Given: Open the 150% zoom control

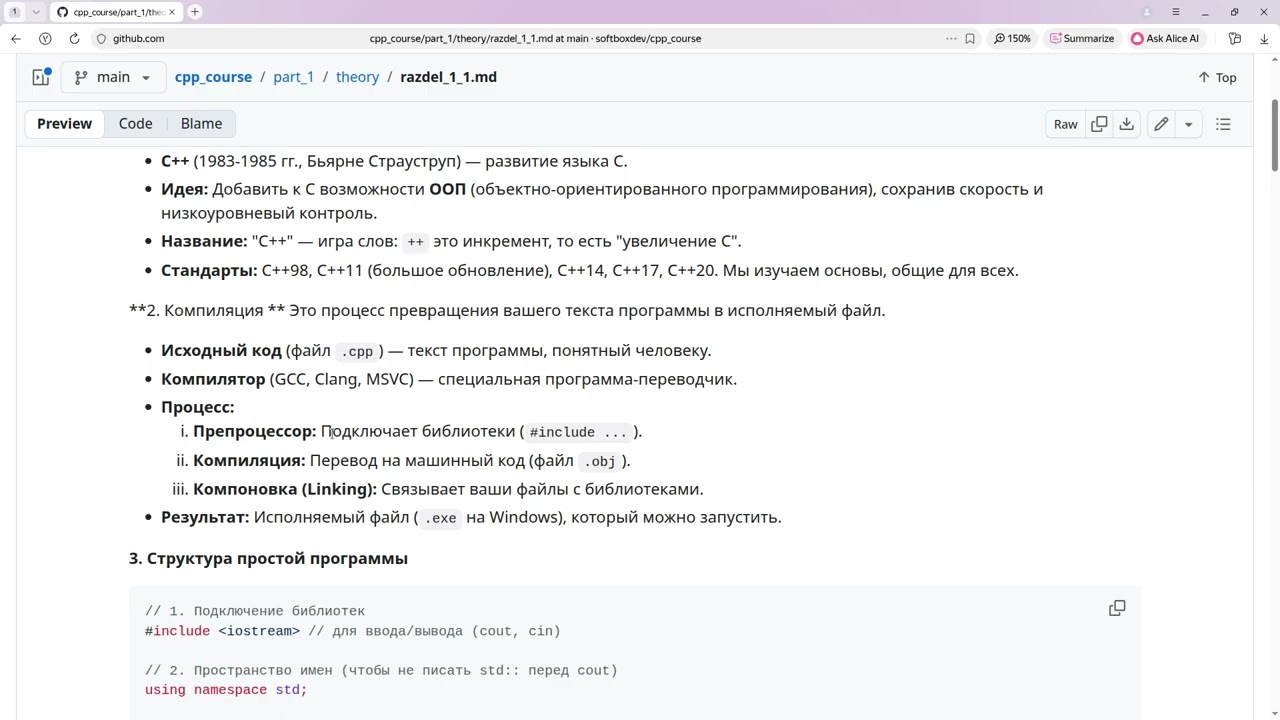Looking at the screenshot, I should point(1012,38).
